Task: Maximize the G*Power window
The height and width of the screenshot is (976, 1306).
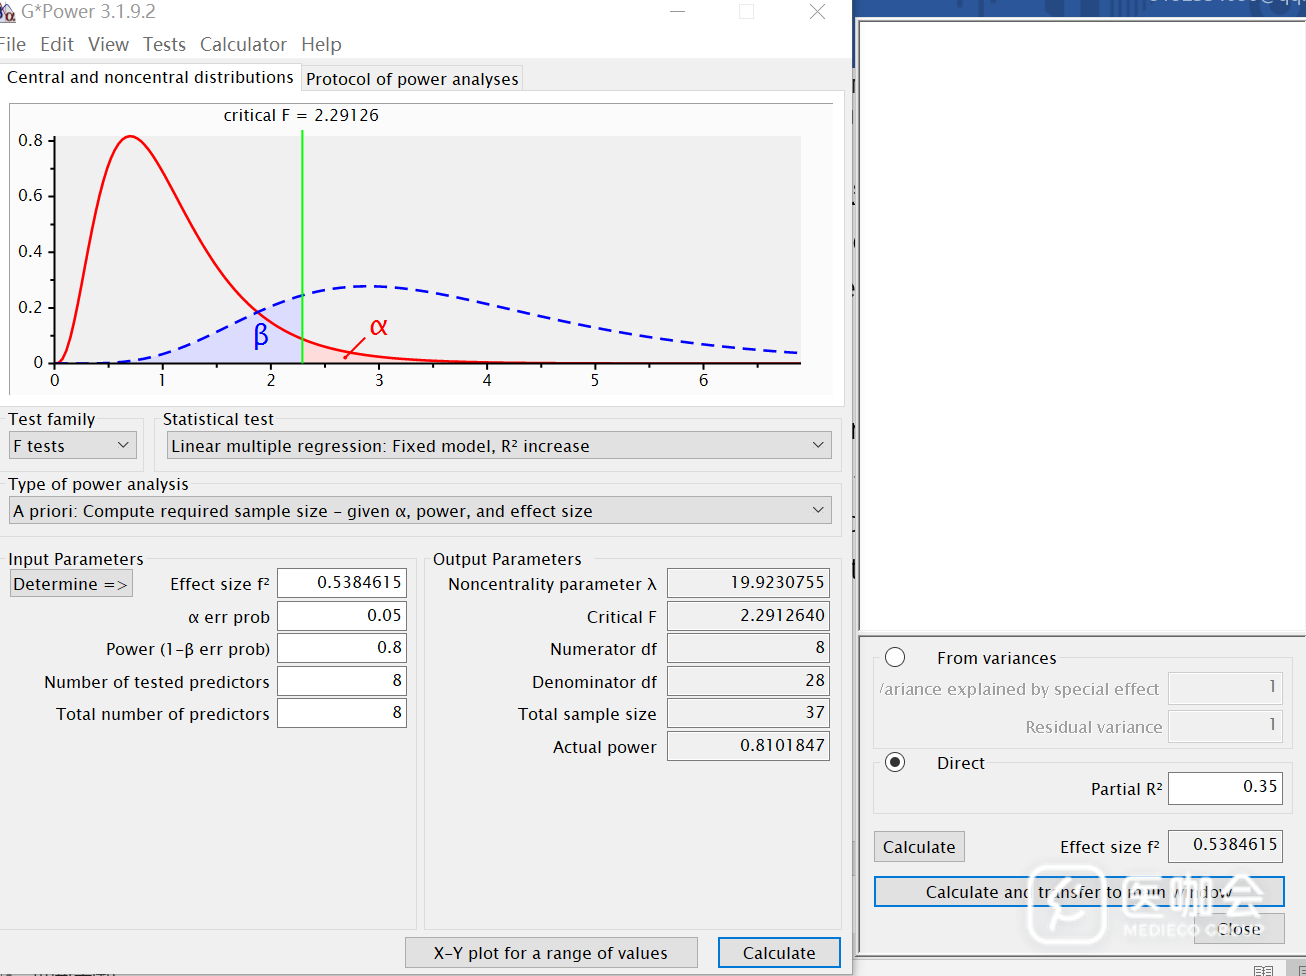Action: (x=746, y=12)
